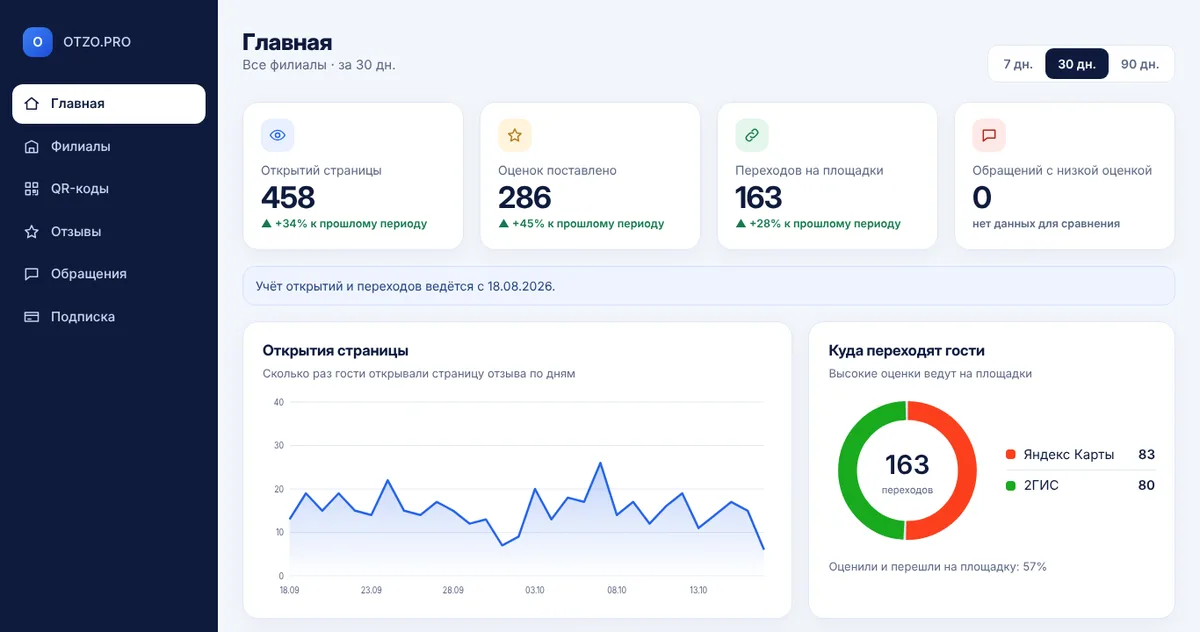Click the building icon beside Филиалы
1200x632 pixels.
(x=32, y=147)
